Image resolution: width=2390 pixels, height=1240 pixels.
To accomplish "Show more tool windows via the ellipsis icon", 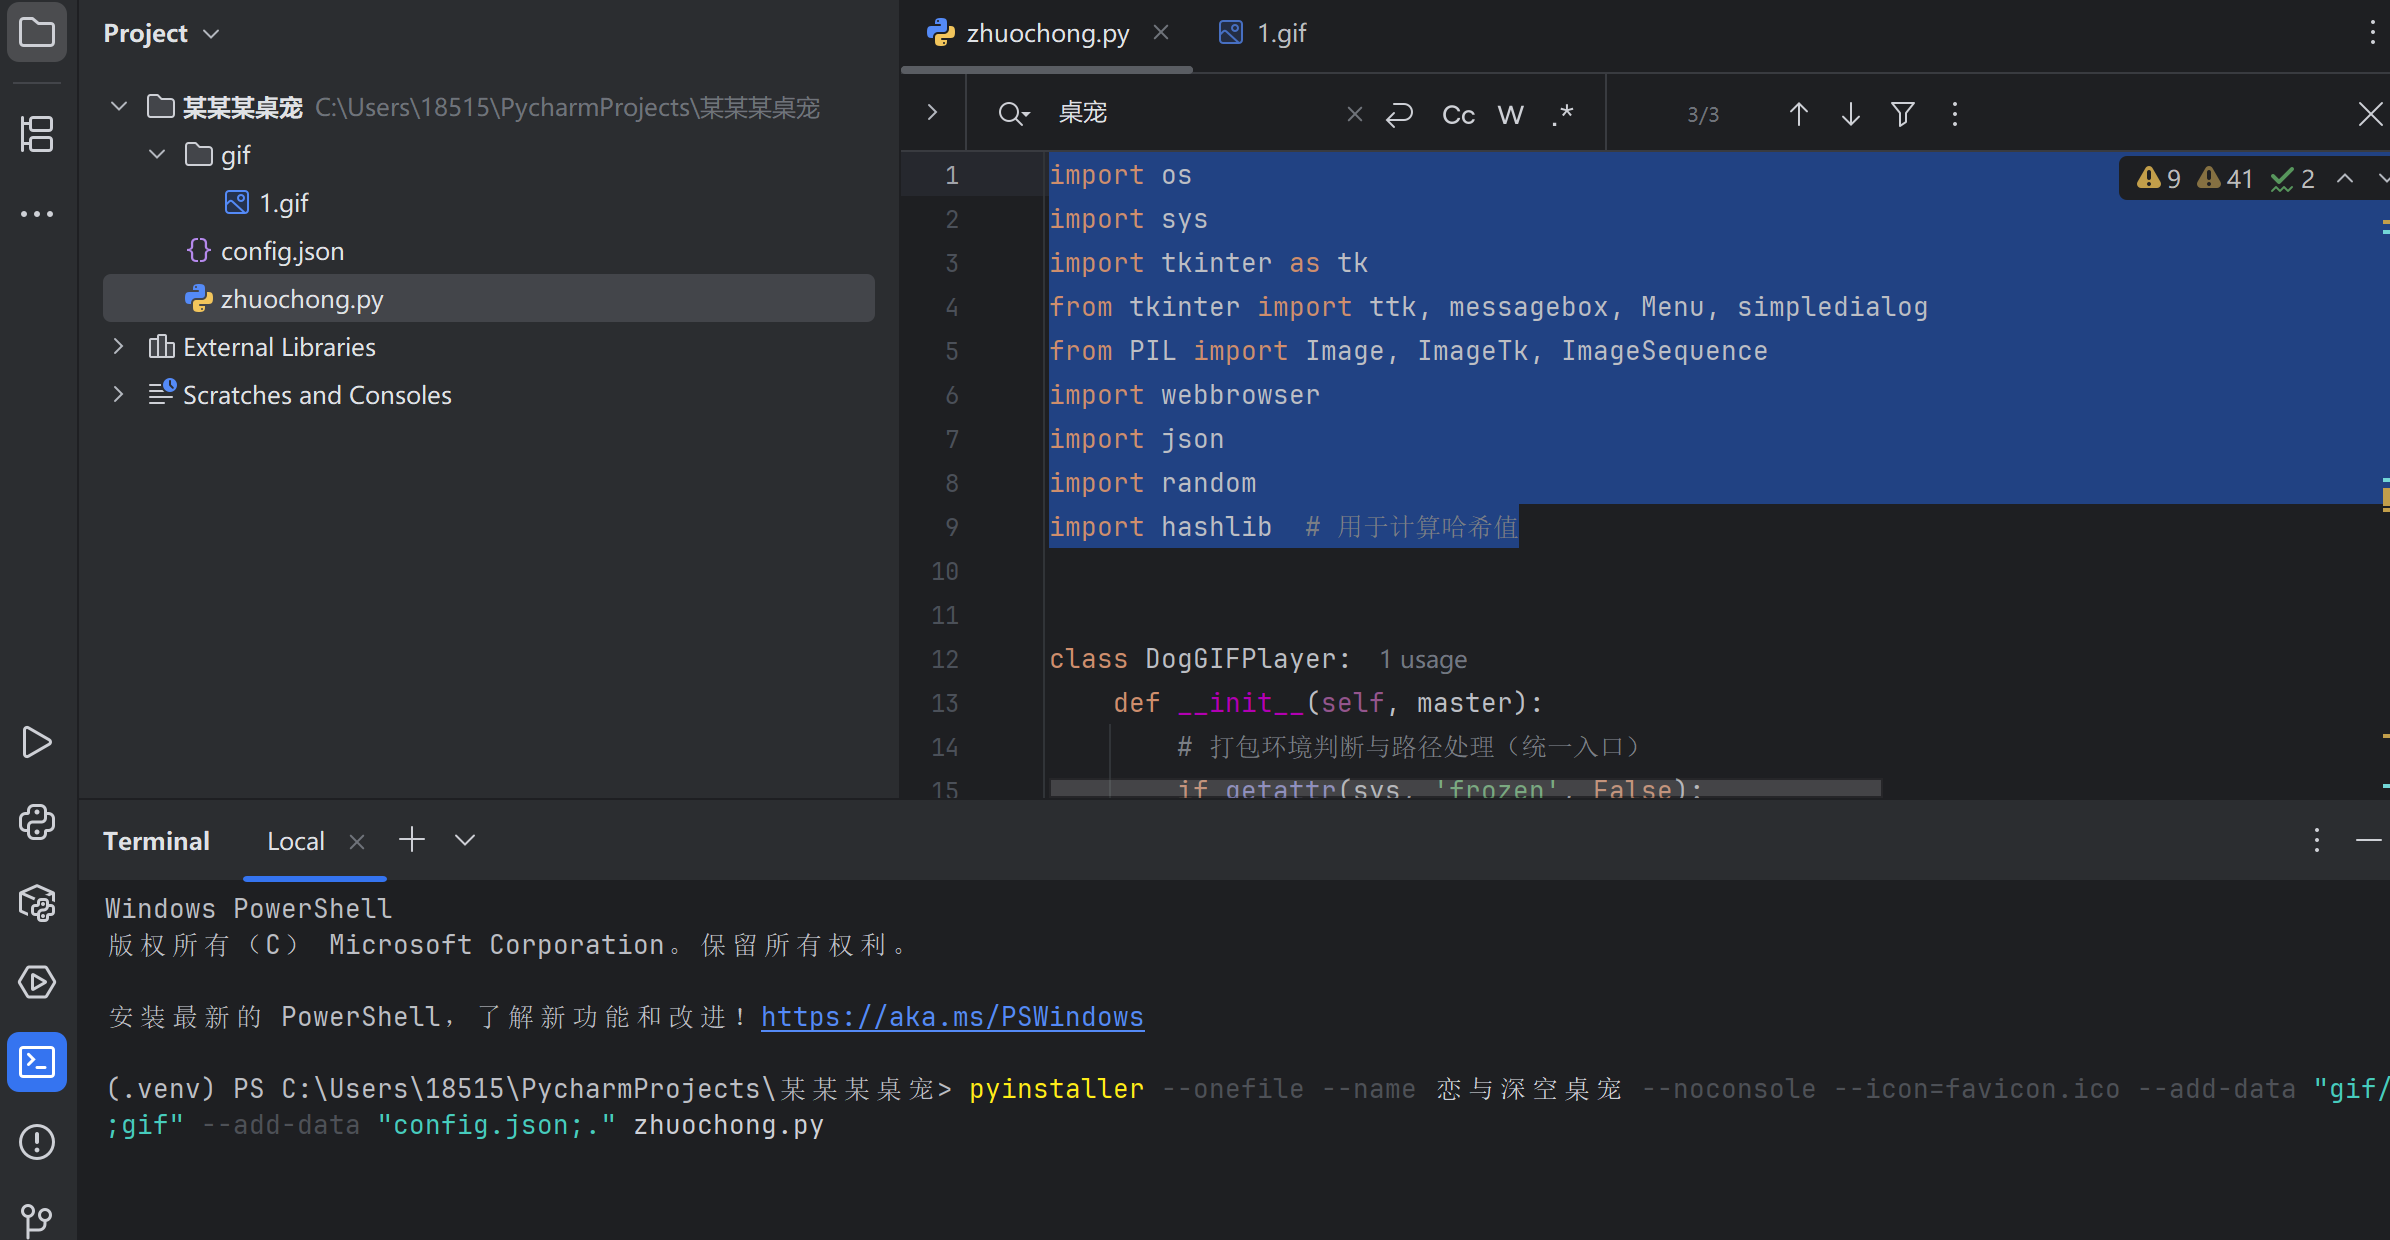I will pyautogui.click(x=37, y=213).
